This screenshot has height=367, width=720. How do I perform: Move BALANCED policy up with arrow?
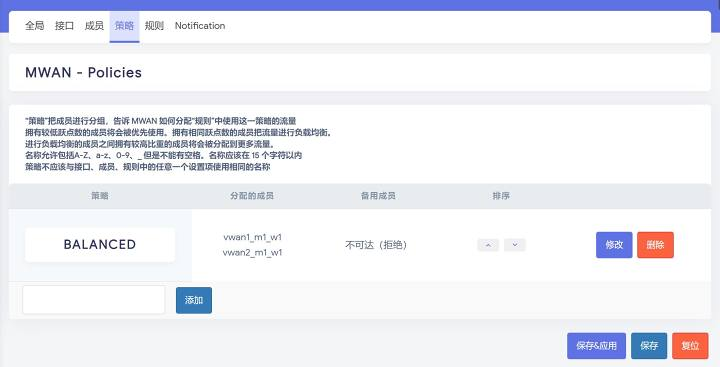coord(488,245)
